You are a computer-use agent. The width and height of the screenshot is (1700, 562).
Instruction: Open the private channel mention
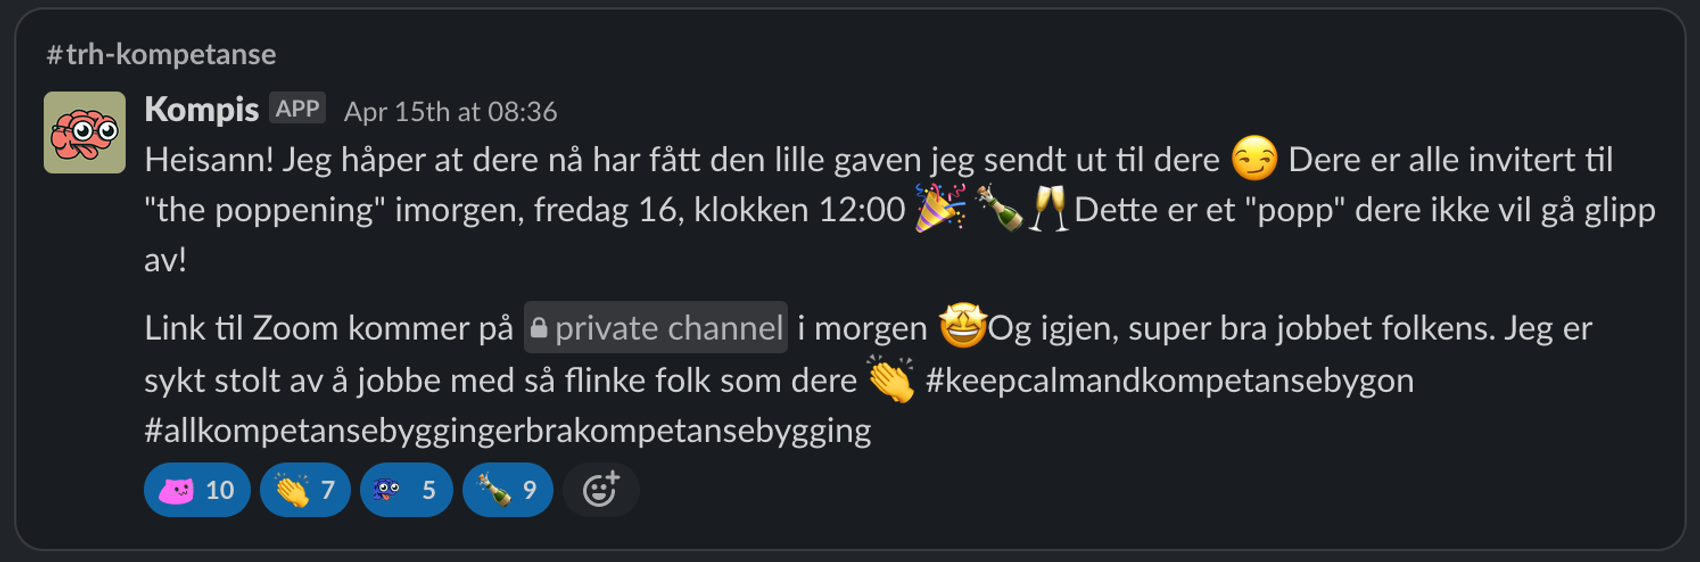tap(656, 327)
